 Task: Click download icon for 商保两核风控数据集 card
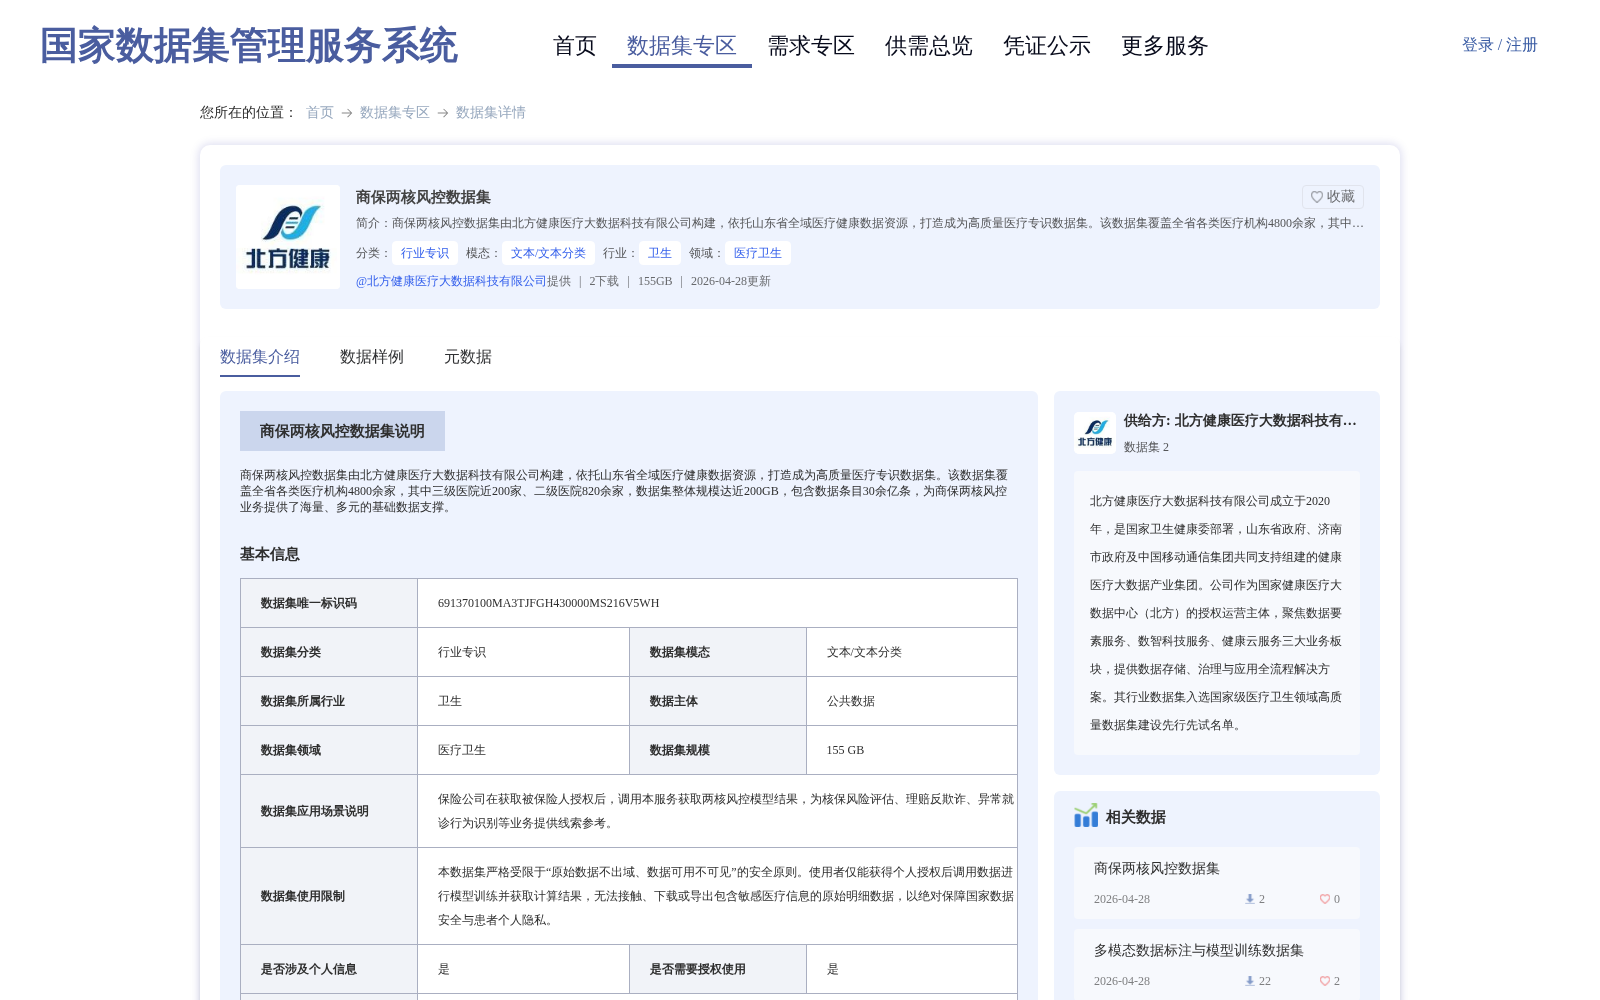tap(1249, 899)
